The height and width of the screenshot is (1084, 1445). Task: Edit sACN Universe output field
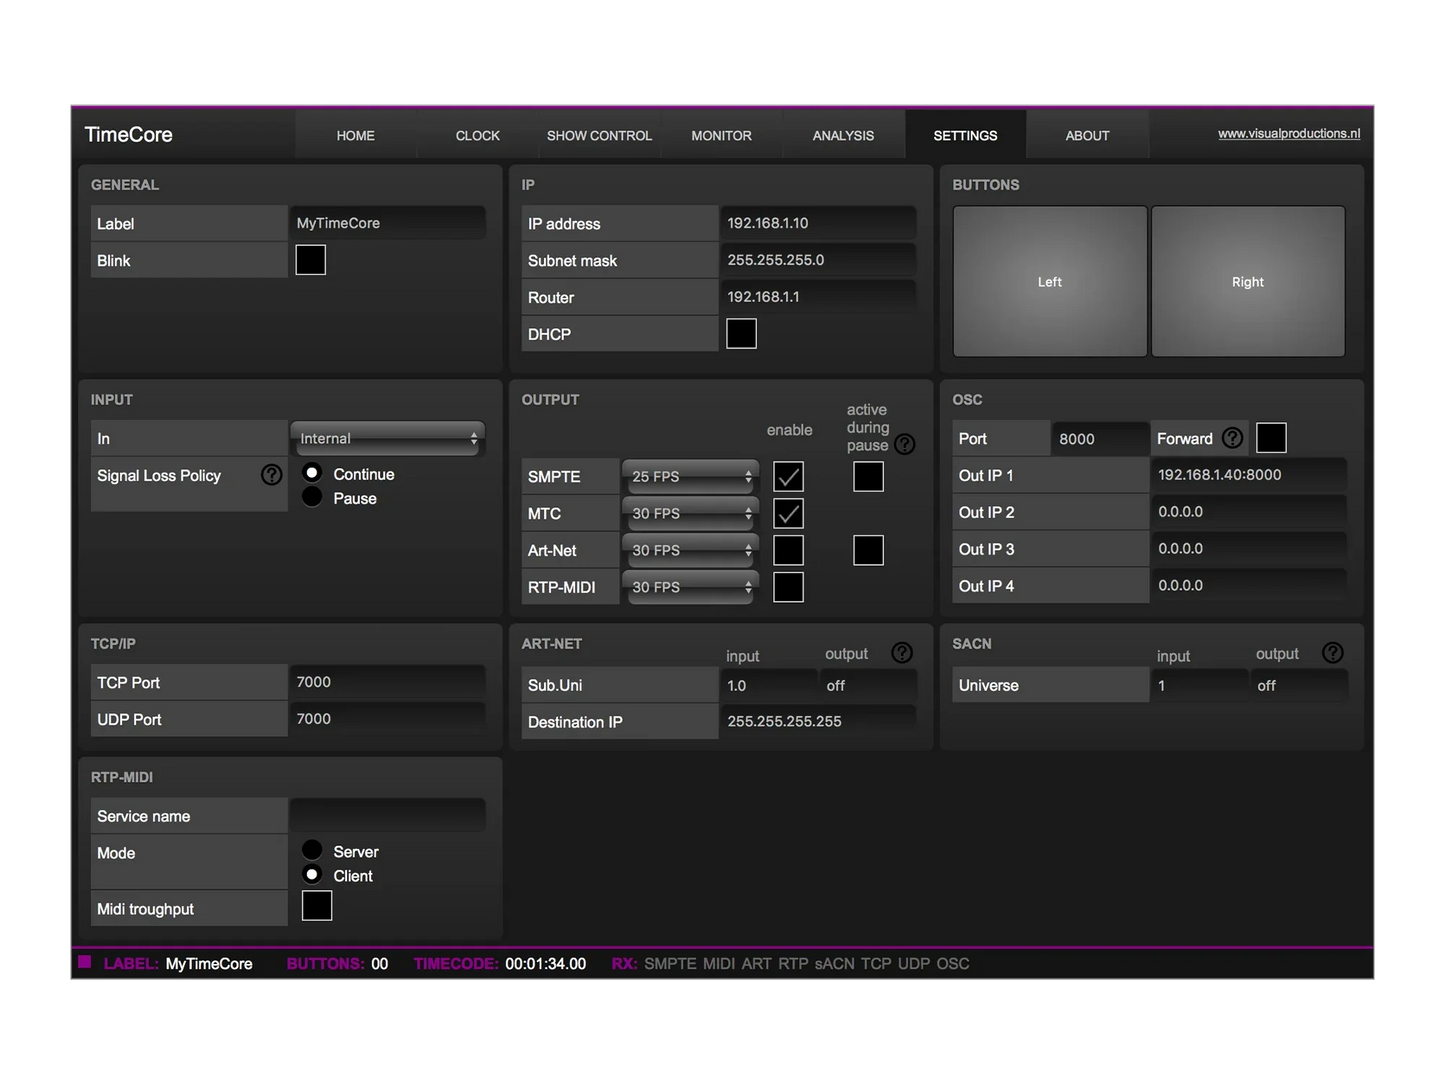pos(1299,685)
